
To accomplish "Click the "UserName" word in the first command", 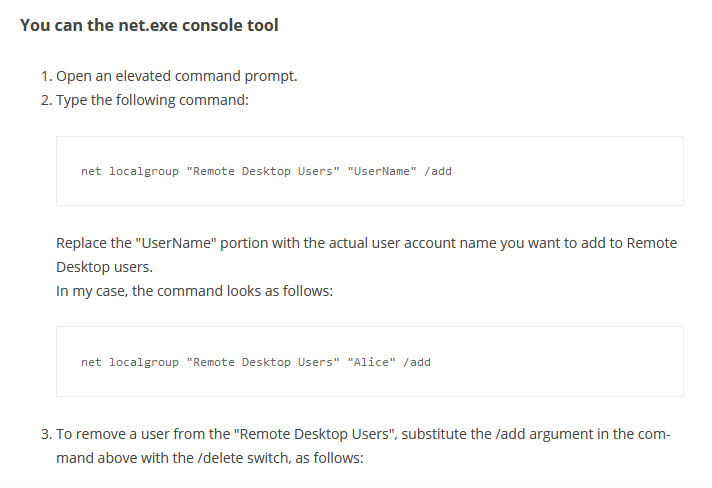I will (x=382, y=172).
